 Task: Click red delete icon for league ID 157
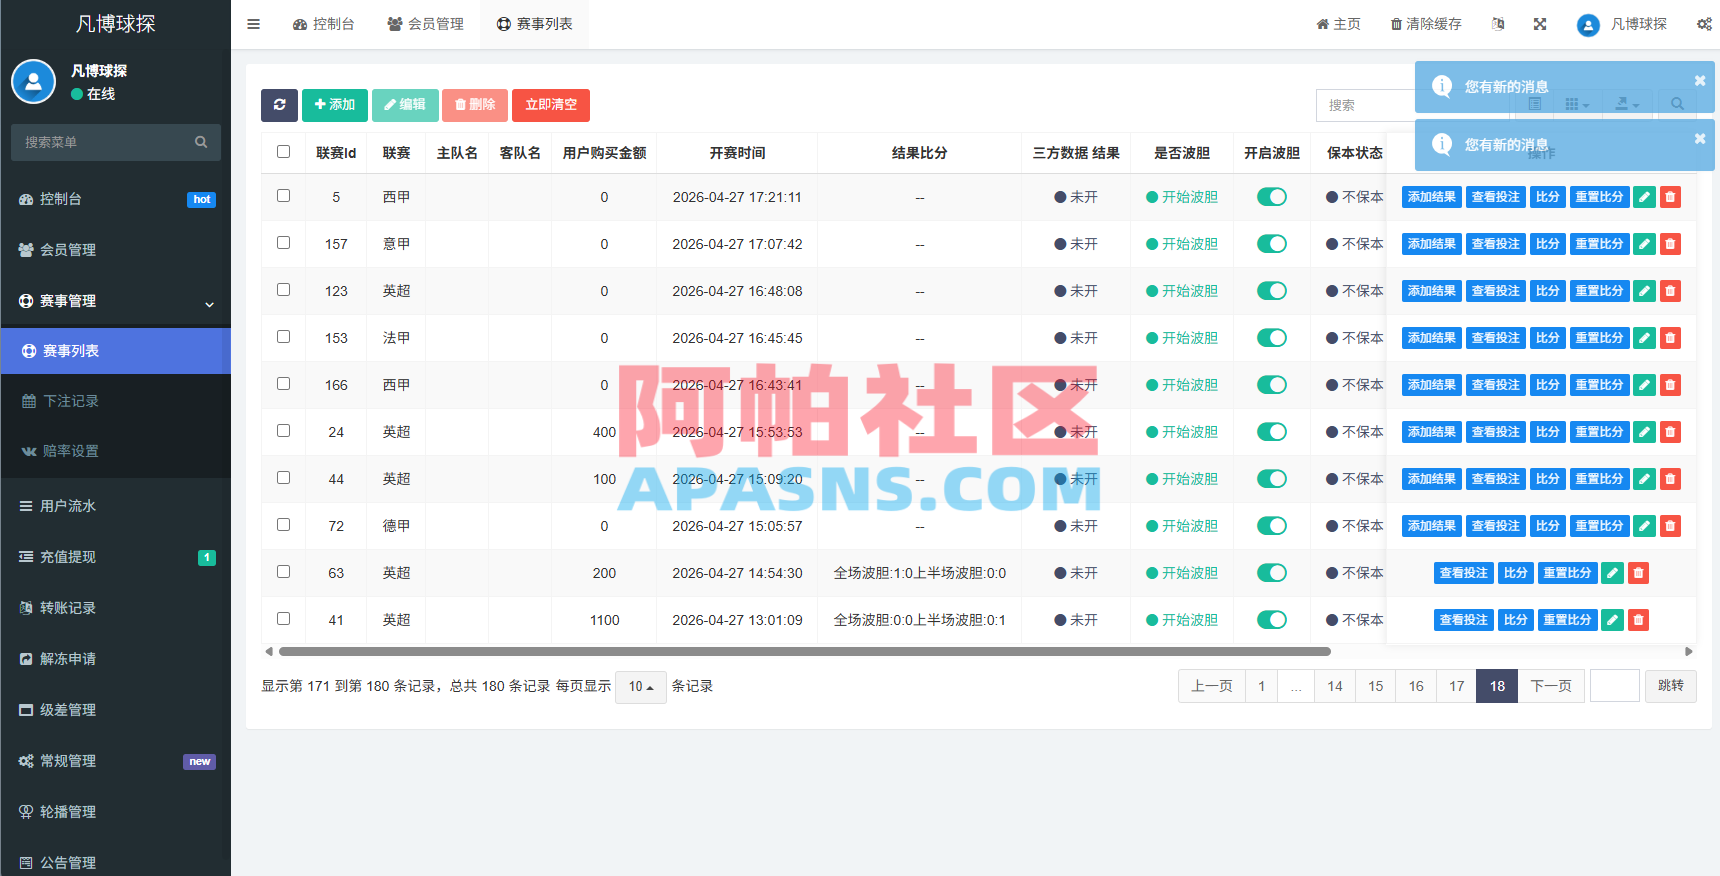[1670, 244]
